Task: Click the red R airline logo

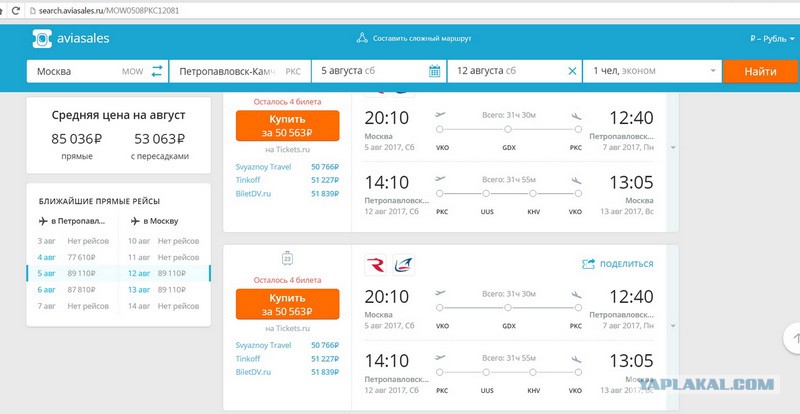Action: (x=376, y=265)
